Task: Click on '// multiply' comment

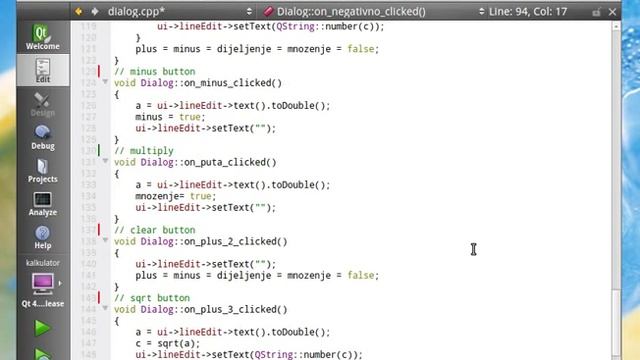Action: pos(144,151)
